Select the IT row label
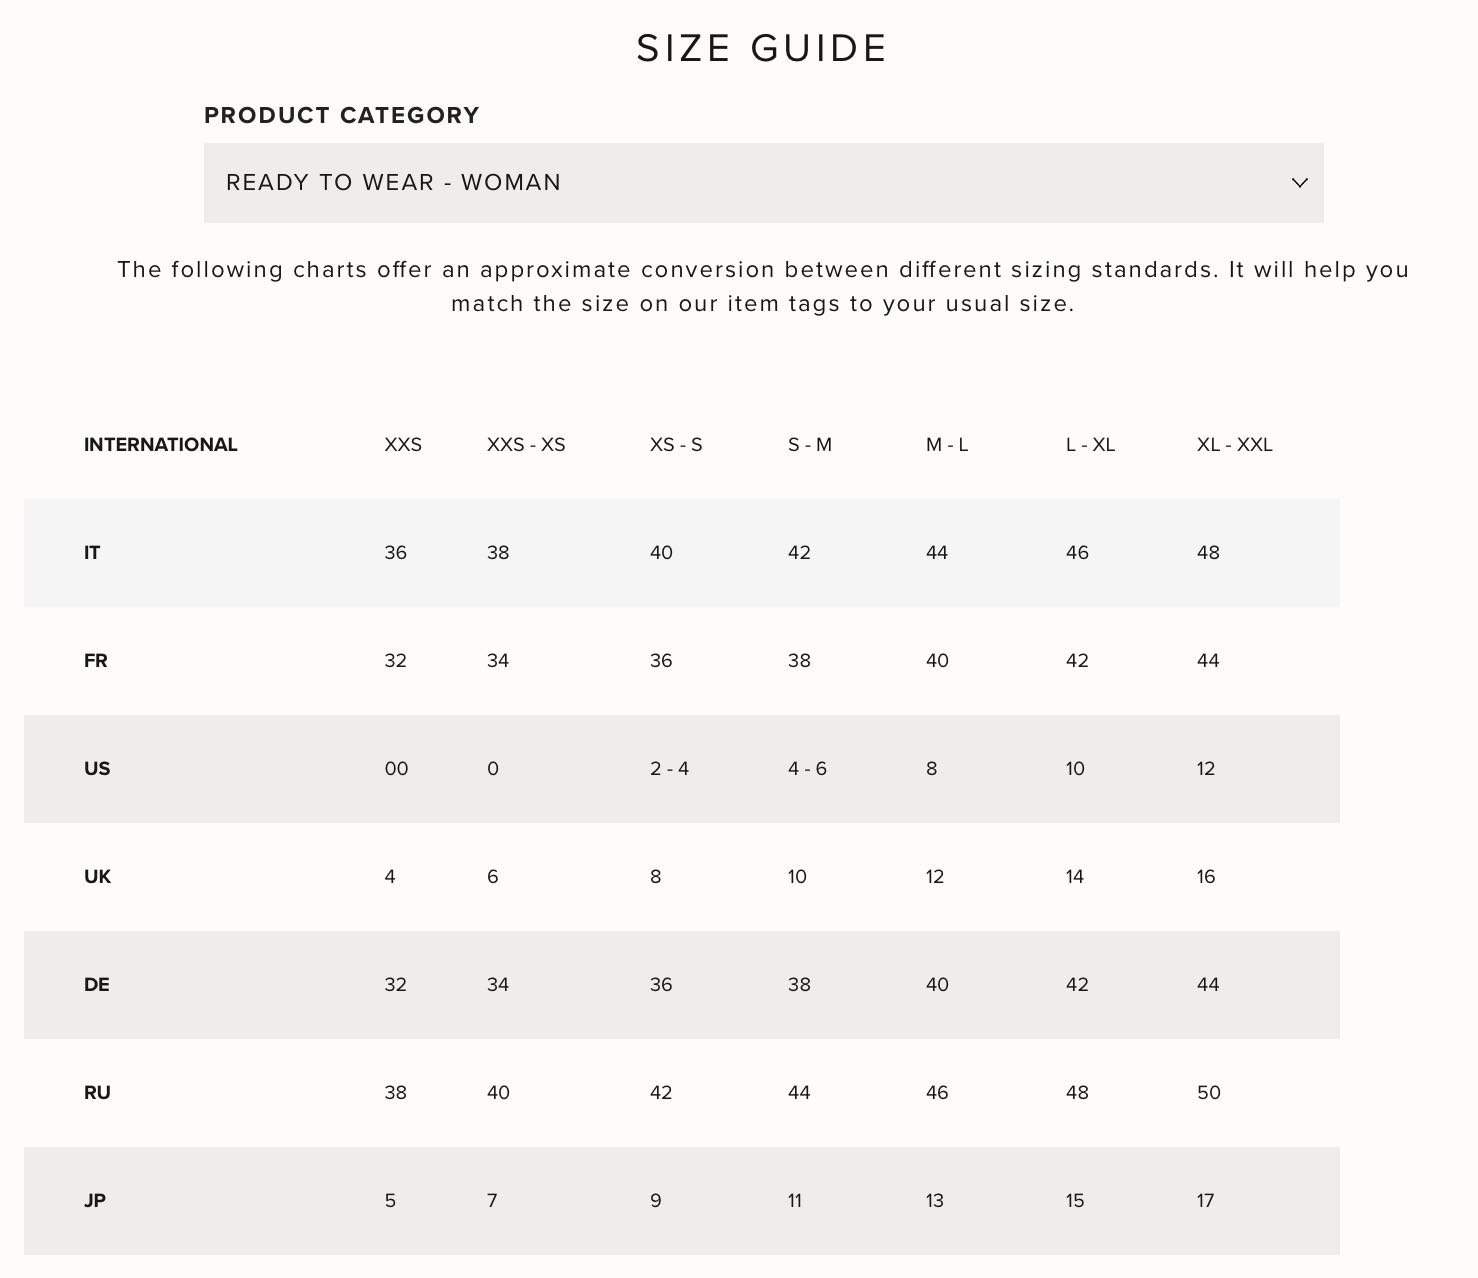This screenshot has height=1278, width=1478. coord(91,552)
